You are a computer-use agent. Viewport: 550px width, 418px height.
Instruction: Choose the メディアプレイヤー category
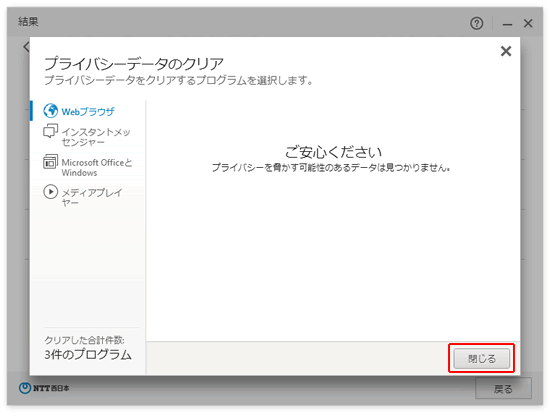tap(92, 197)
